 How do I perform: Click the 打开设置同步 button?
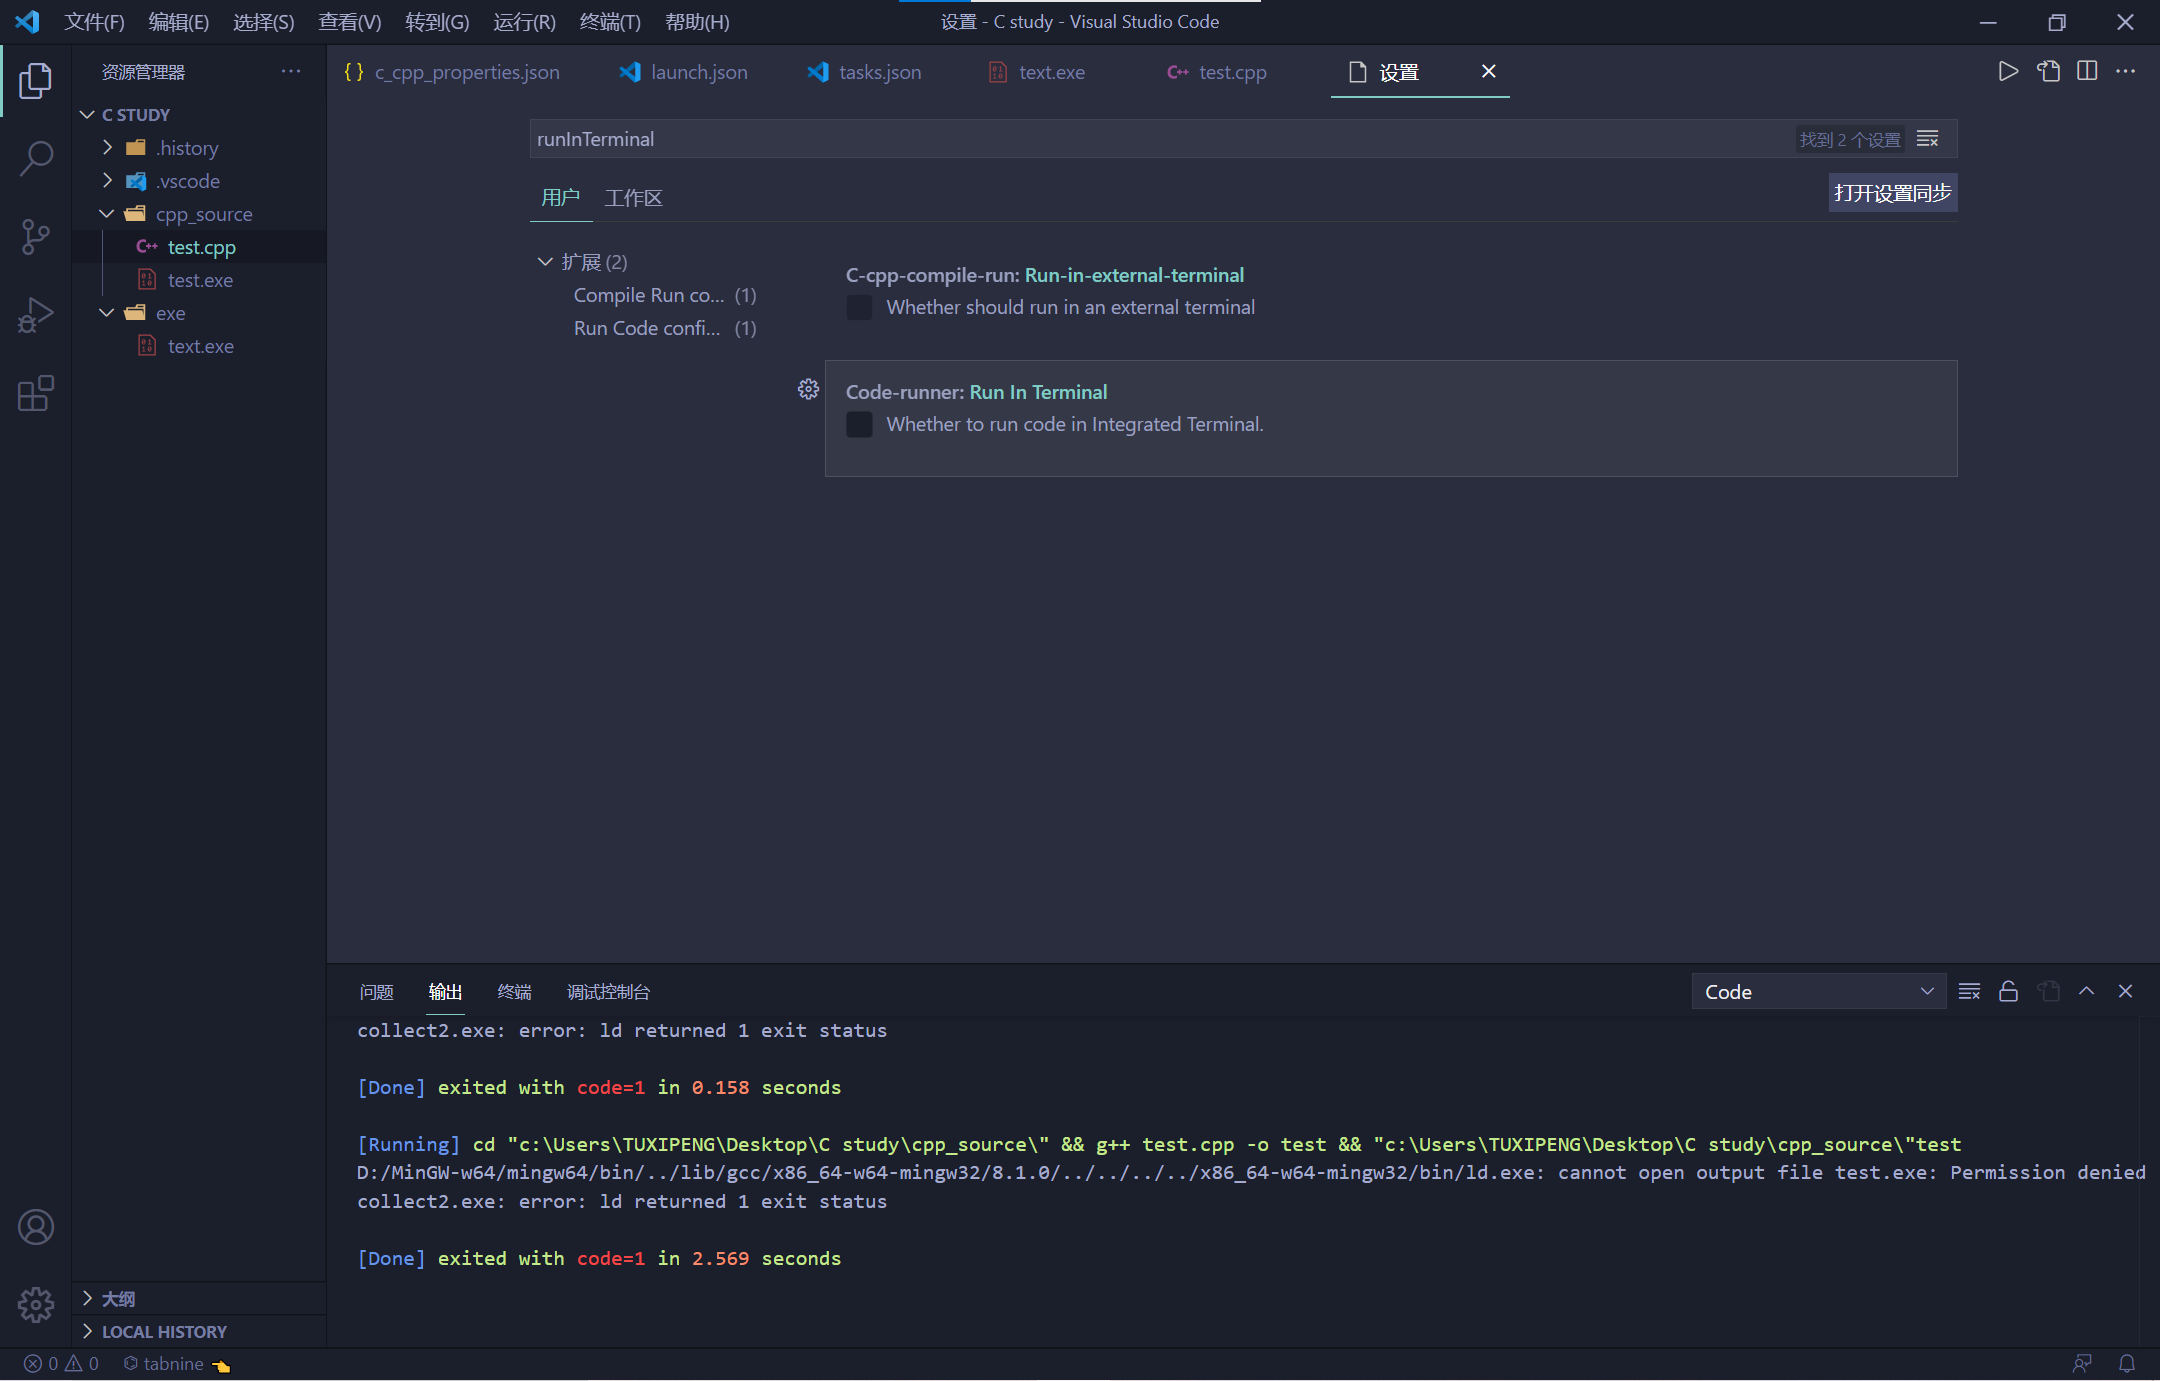click(x=1892, y=192)
